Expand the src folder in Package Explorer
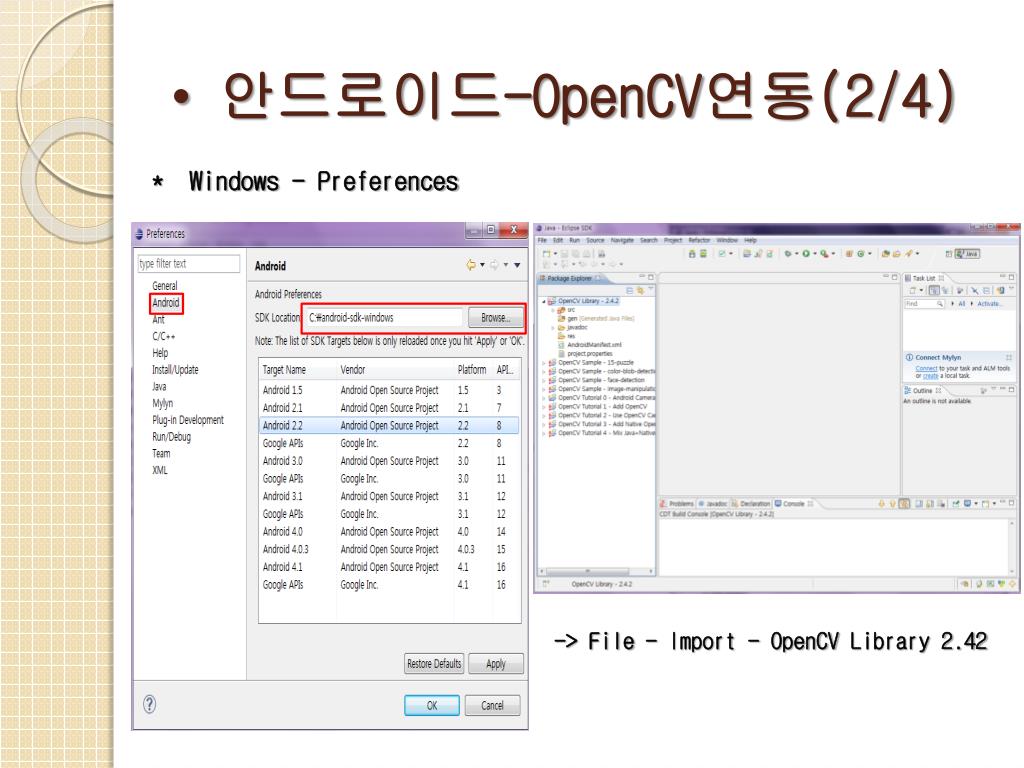The height and width of the screenshot is (768, 1024). click(552, 310)
